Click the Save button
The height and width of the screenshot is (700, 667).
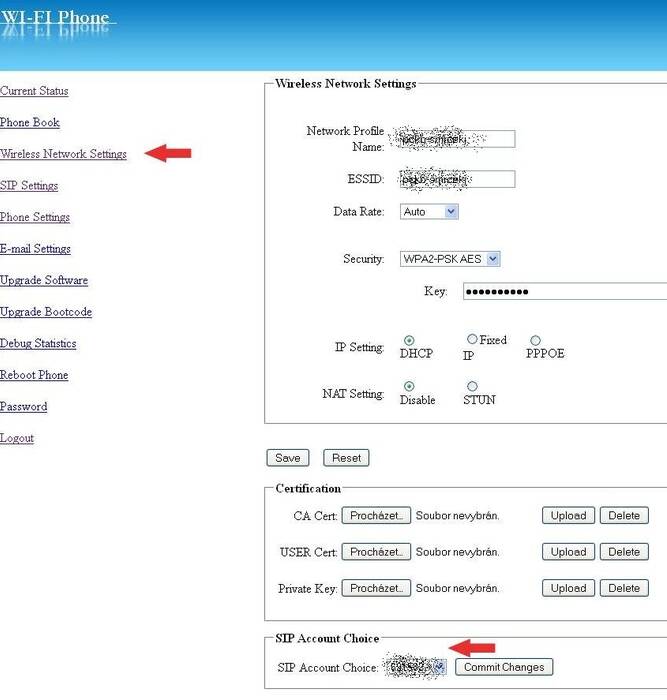pos(287,458)
